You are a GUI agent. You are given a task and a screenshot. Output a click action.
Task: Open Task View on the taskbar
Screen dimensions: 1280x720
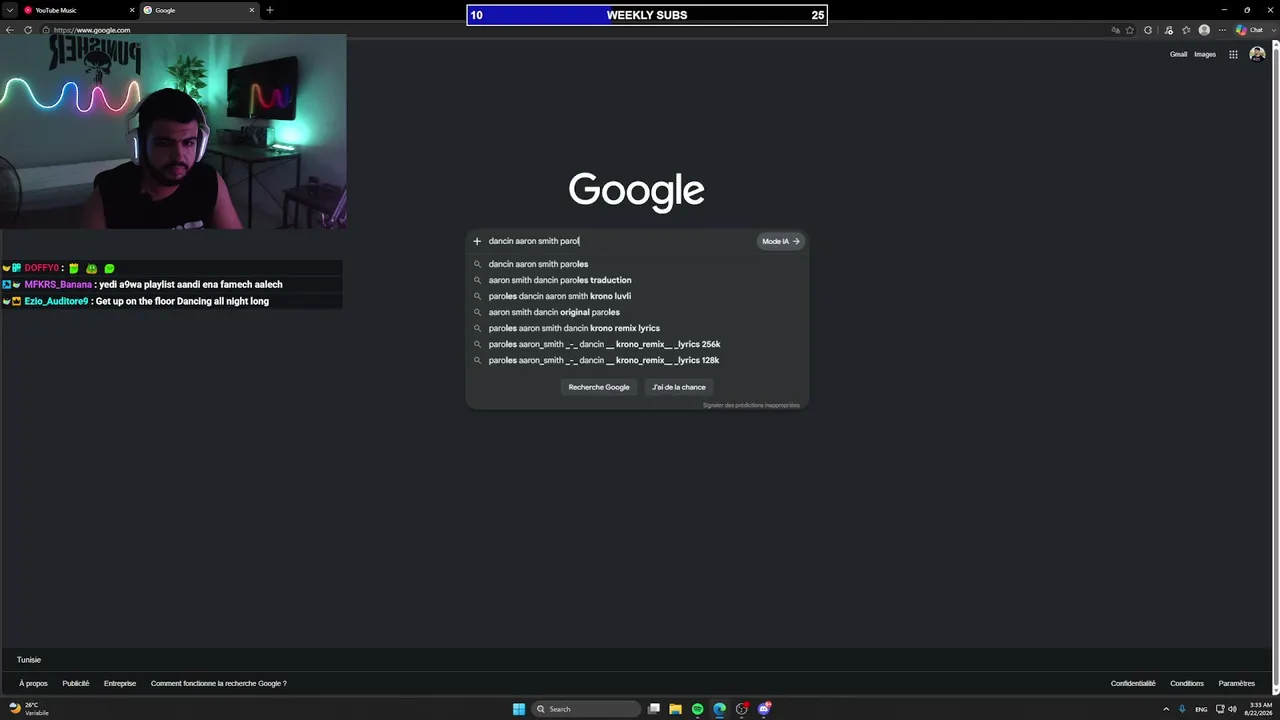[654, 709]
